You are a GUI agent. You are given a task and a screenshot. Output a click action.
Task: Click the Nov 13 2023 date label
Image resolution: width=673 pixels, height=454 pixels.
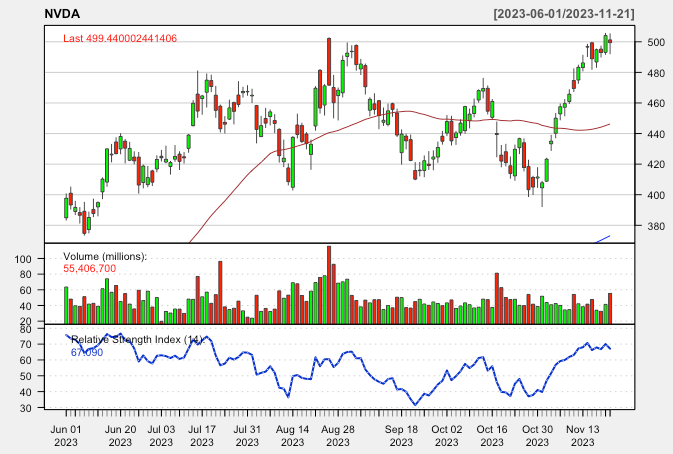coord(583,436)
